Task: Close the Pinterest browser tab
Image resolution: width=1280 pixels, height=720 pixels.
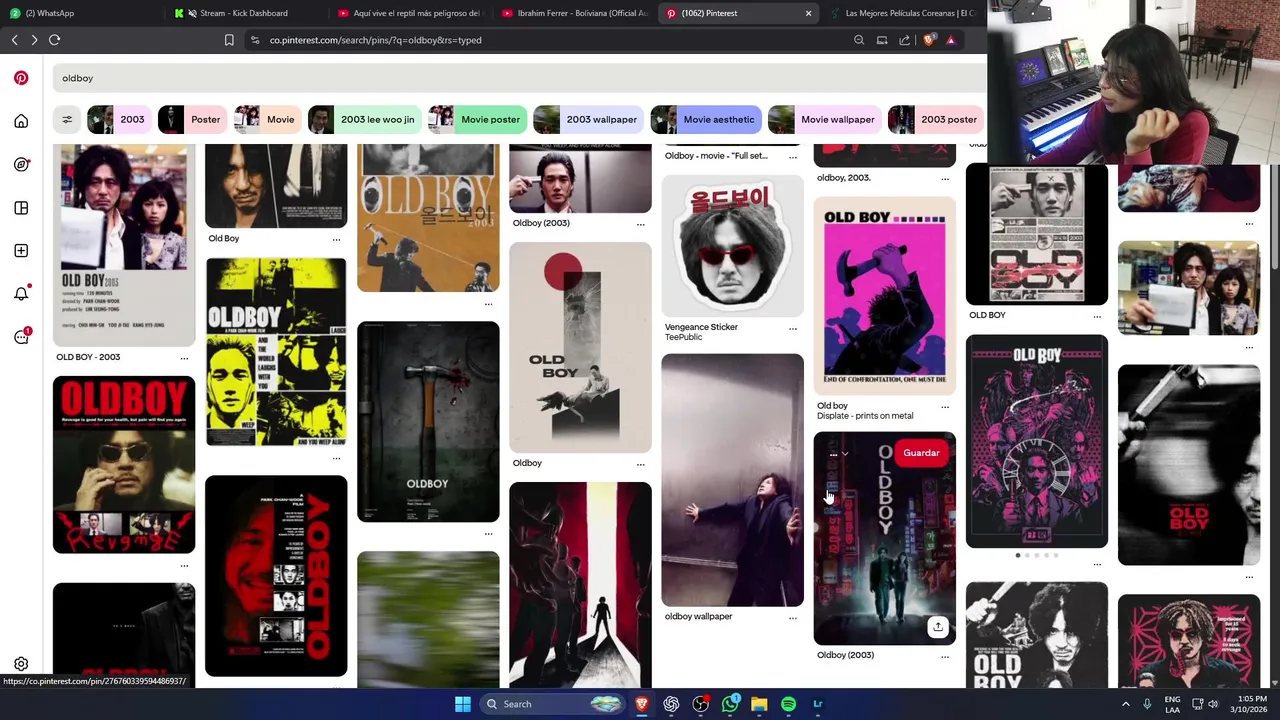Action: [x=808, y=13]
